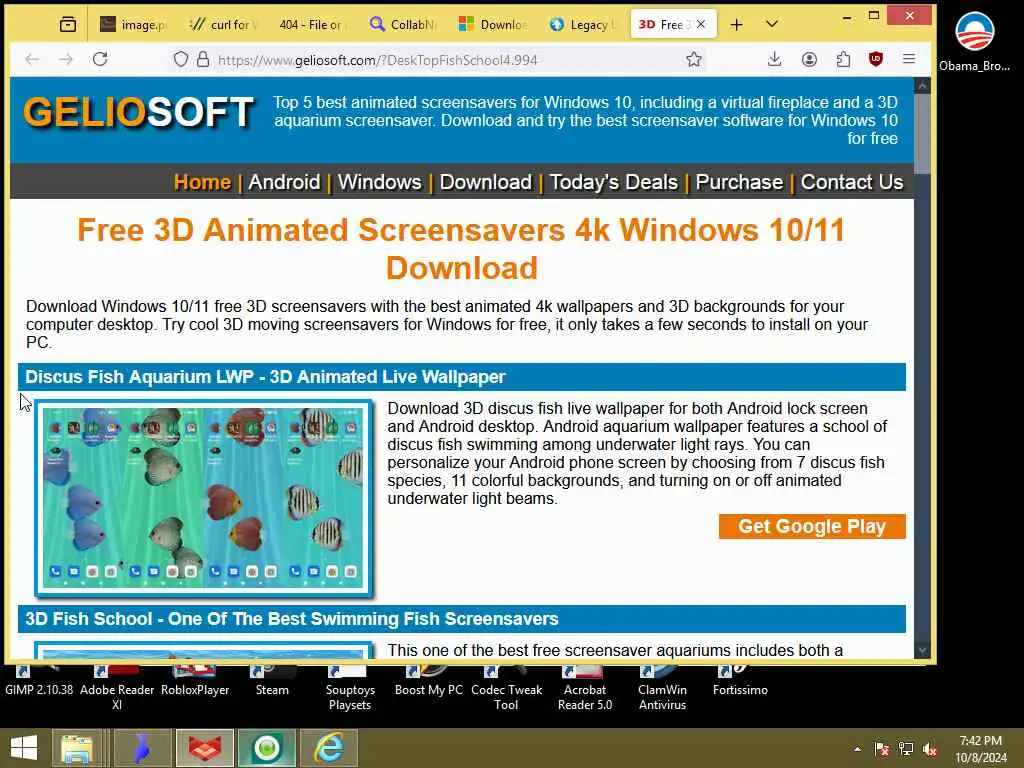Open Internet Explorer from the taskbar

329,748
